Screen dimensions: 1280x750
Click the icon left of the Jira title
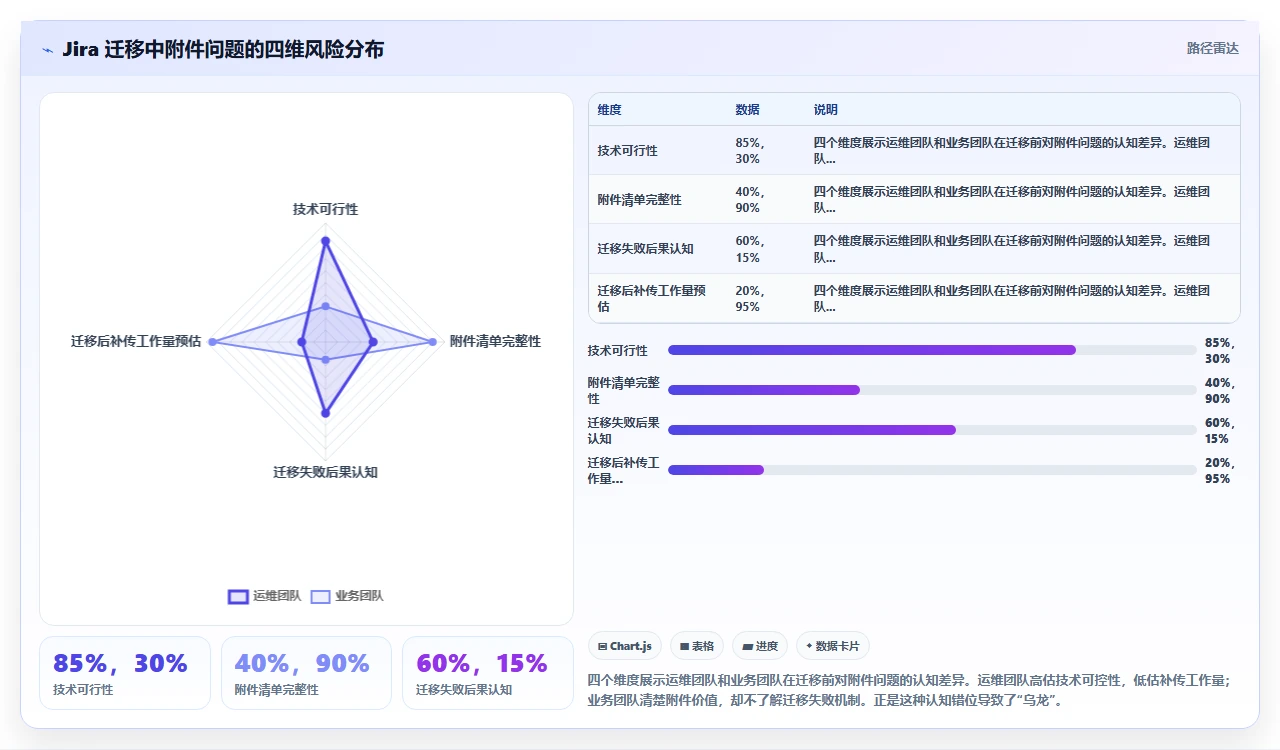47,50
